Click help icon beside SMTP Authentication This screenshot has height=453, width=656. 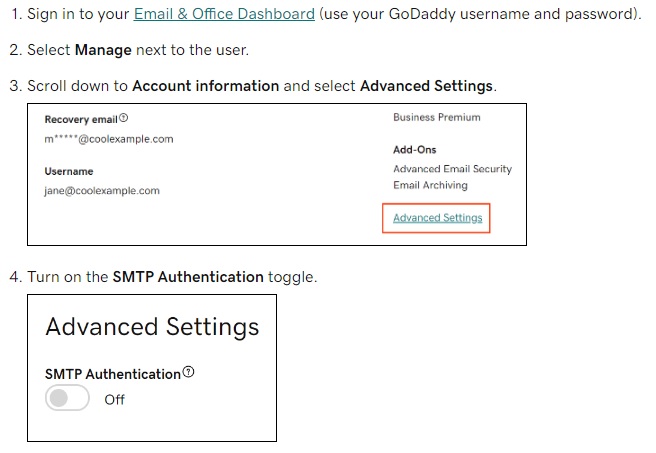189,372
